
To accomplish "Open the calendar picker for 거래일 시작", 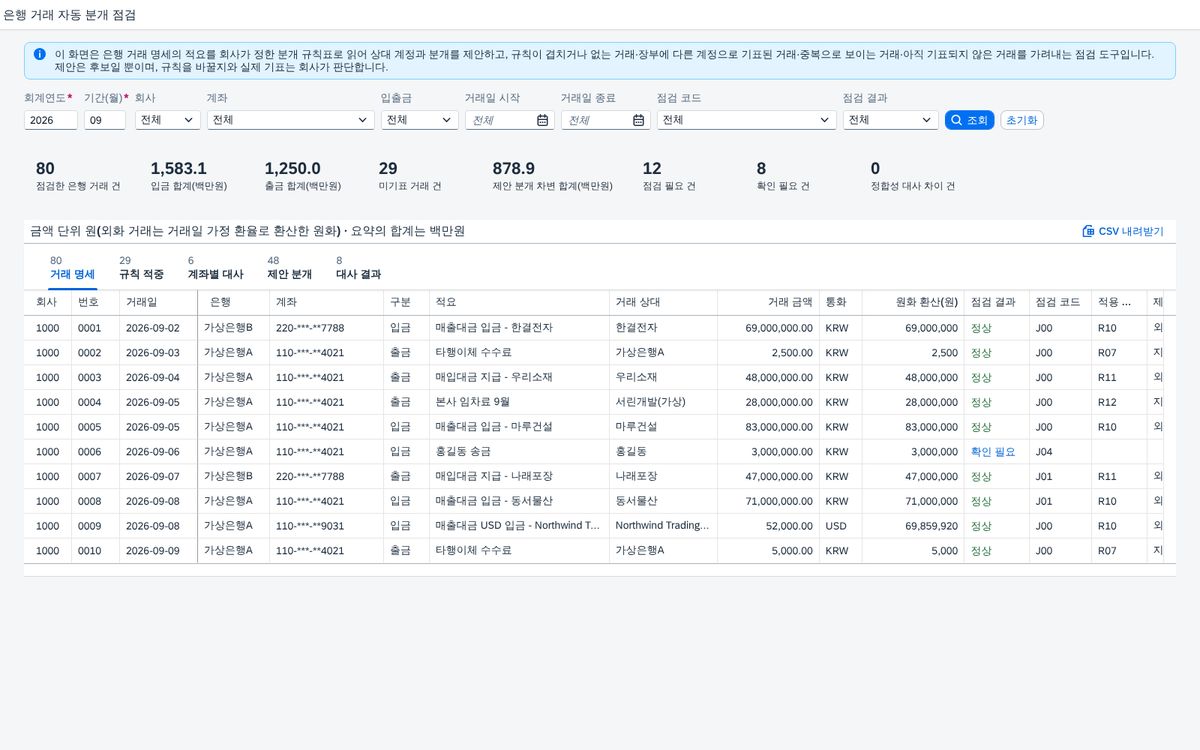I will pyautogui.click(x=542, y=120).
